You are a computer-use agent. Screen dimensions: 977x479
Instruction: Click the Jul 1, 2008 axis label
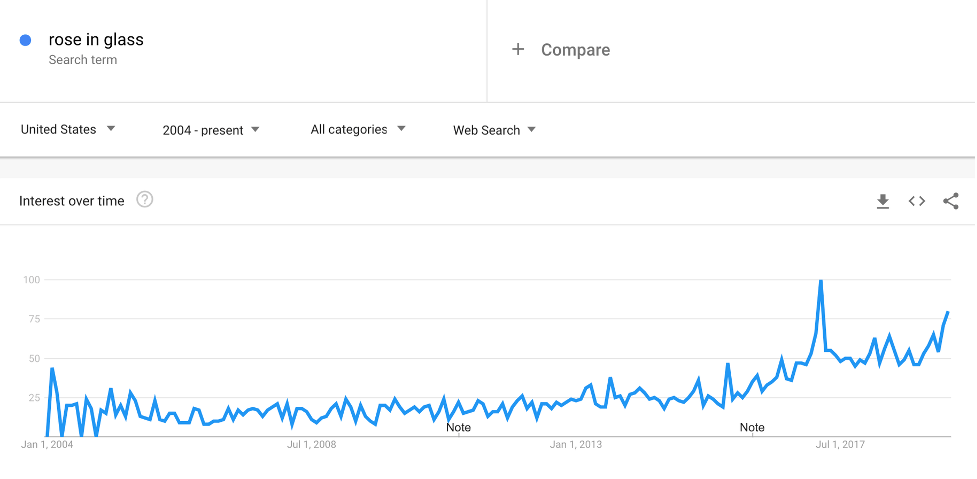coord(312,444)
